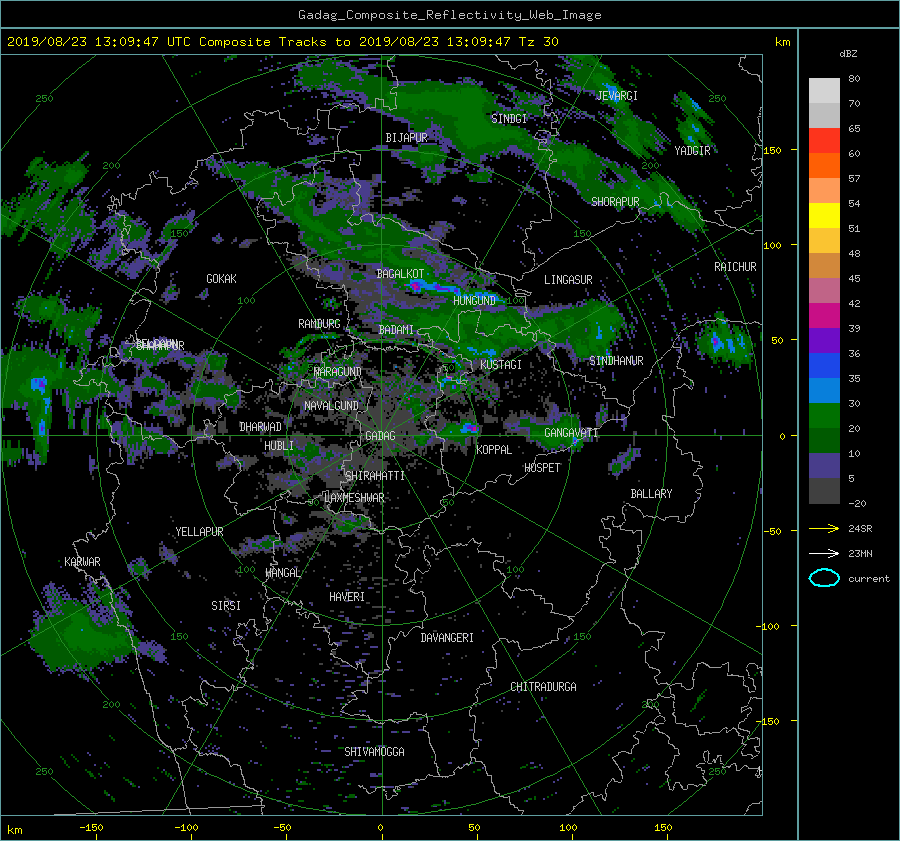This screenshot has width=900, height=841.
Task: Select the magenta 42 dBZ color swatch
Action: coord(824,315)
